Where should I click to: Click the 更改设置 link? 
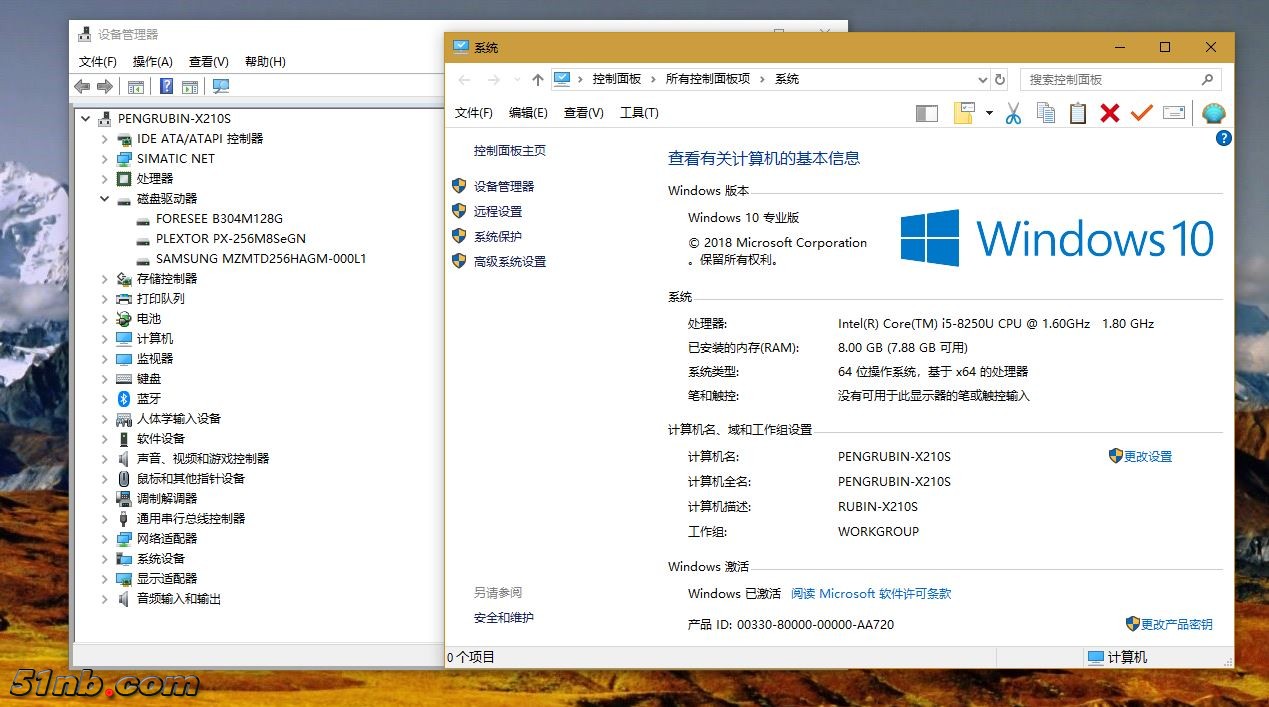tap(1147, 457)
